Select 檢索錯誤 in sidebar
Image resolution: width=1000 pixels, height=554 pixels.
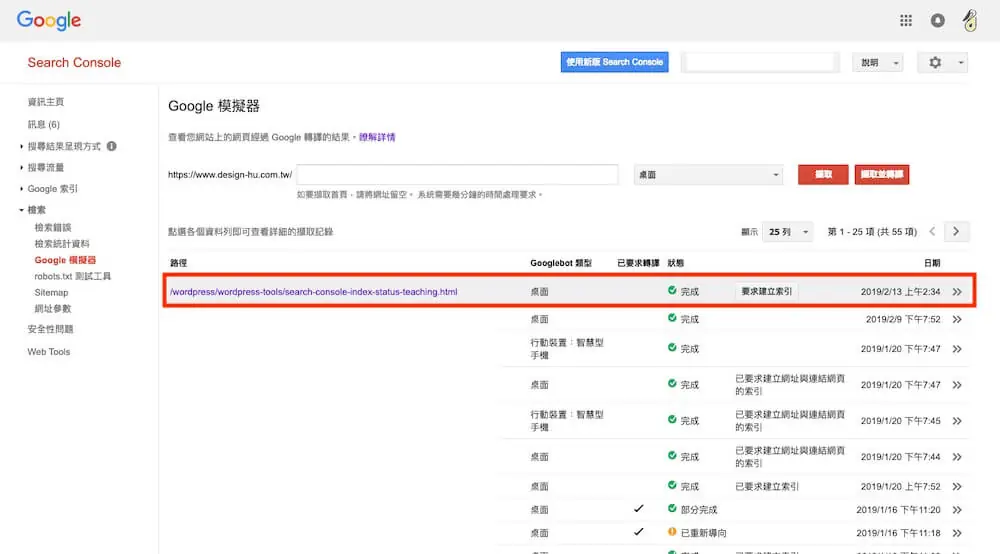click(x=53, y=227)
